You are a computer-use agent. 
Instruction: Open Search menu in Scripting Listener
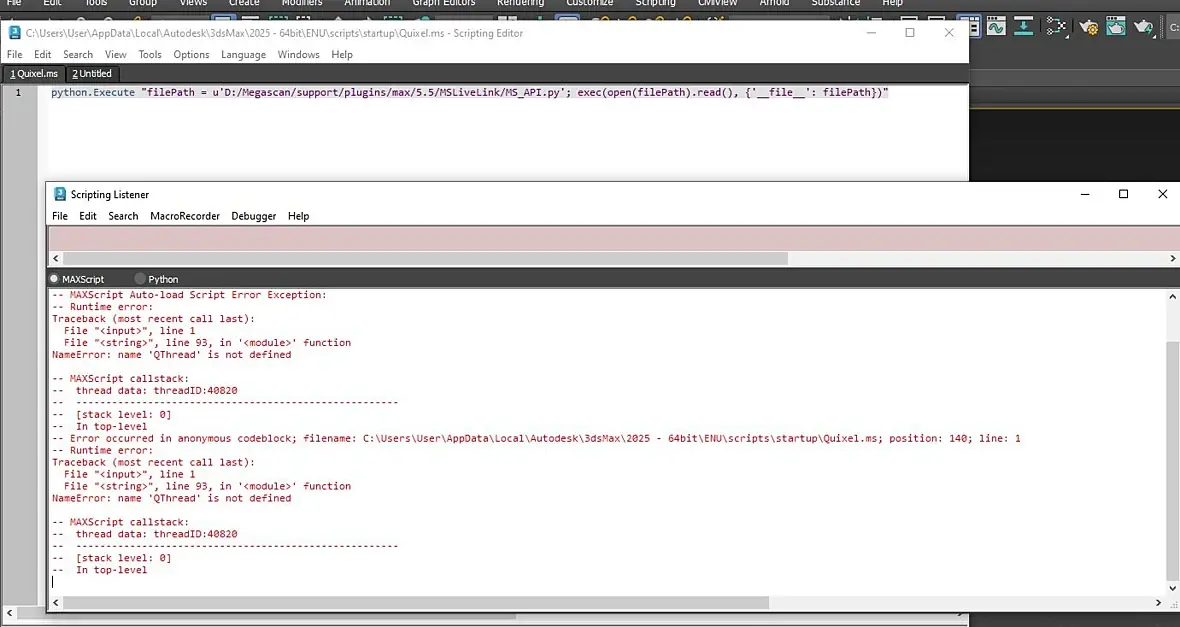[123, 216]
